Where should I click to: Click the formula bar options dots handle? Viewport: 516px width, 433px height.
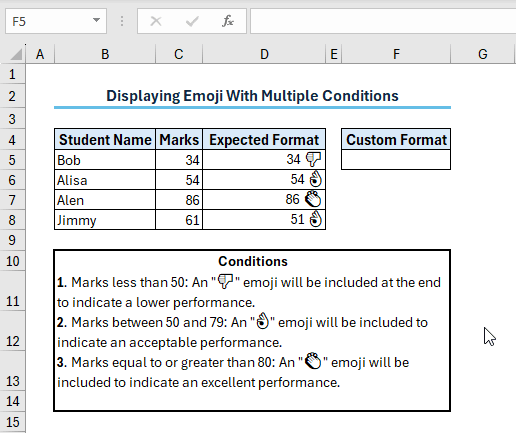tap(122, 21)
